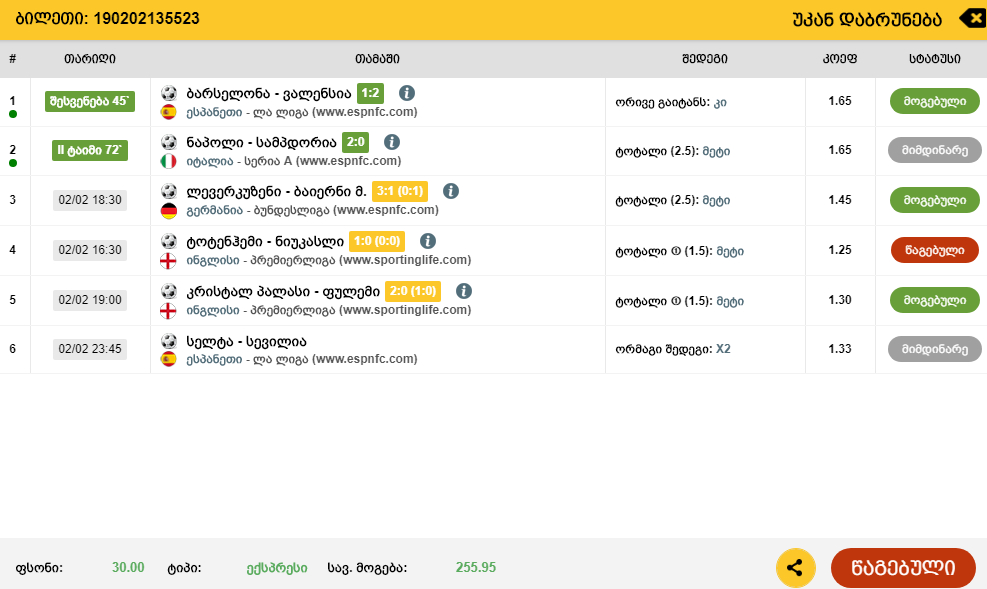The width and height of the screenshot is (987, 589).
Task: Click შედეგი column header
Action: pos(705,59)
